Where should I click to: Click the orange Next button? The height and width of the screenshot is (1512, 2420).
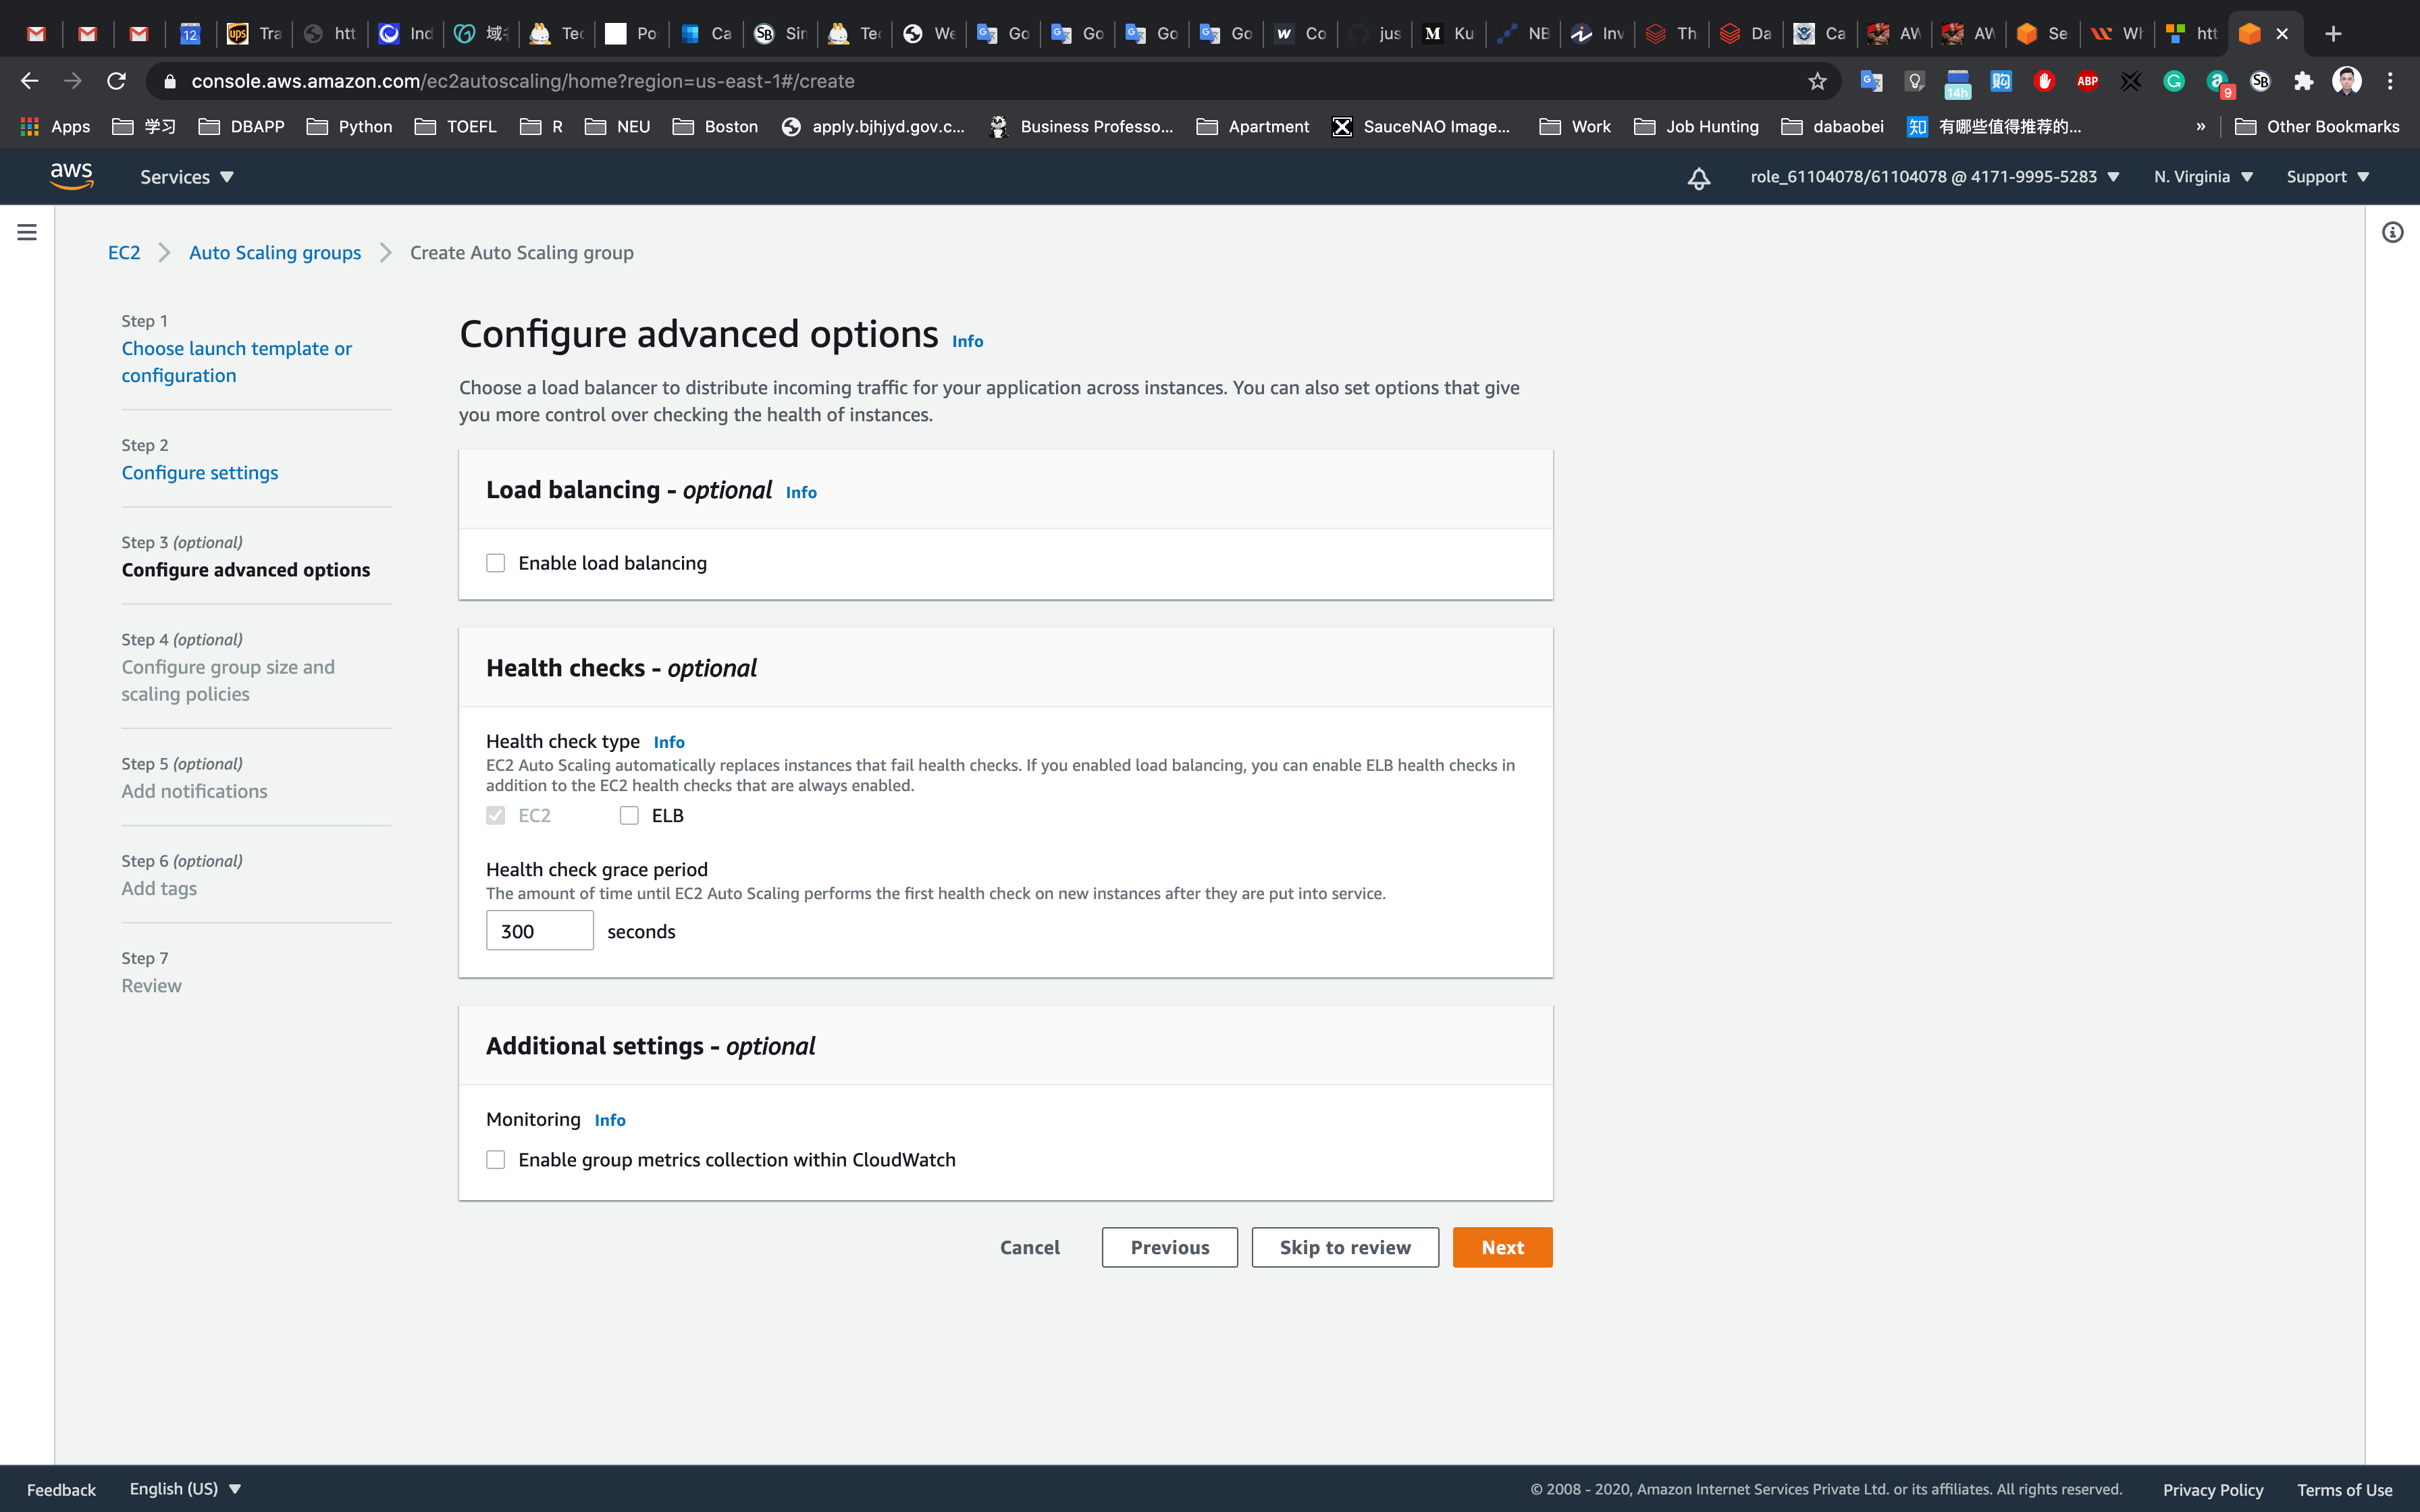point(1502,1247)
